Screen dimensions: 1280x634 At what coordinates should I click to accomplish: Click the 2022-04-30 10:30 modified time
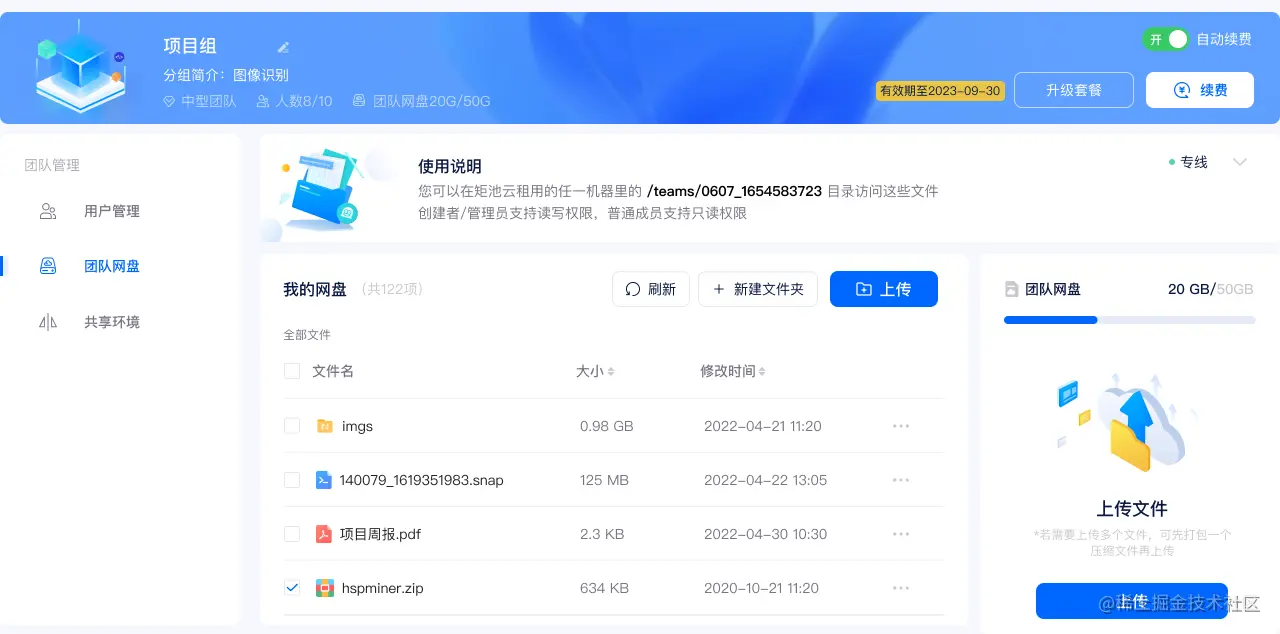766,534
